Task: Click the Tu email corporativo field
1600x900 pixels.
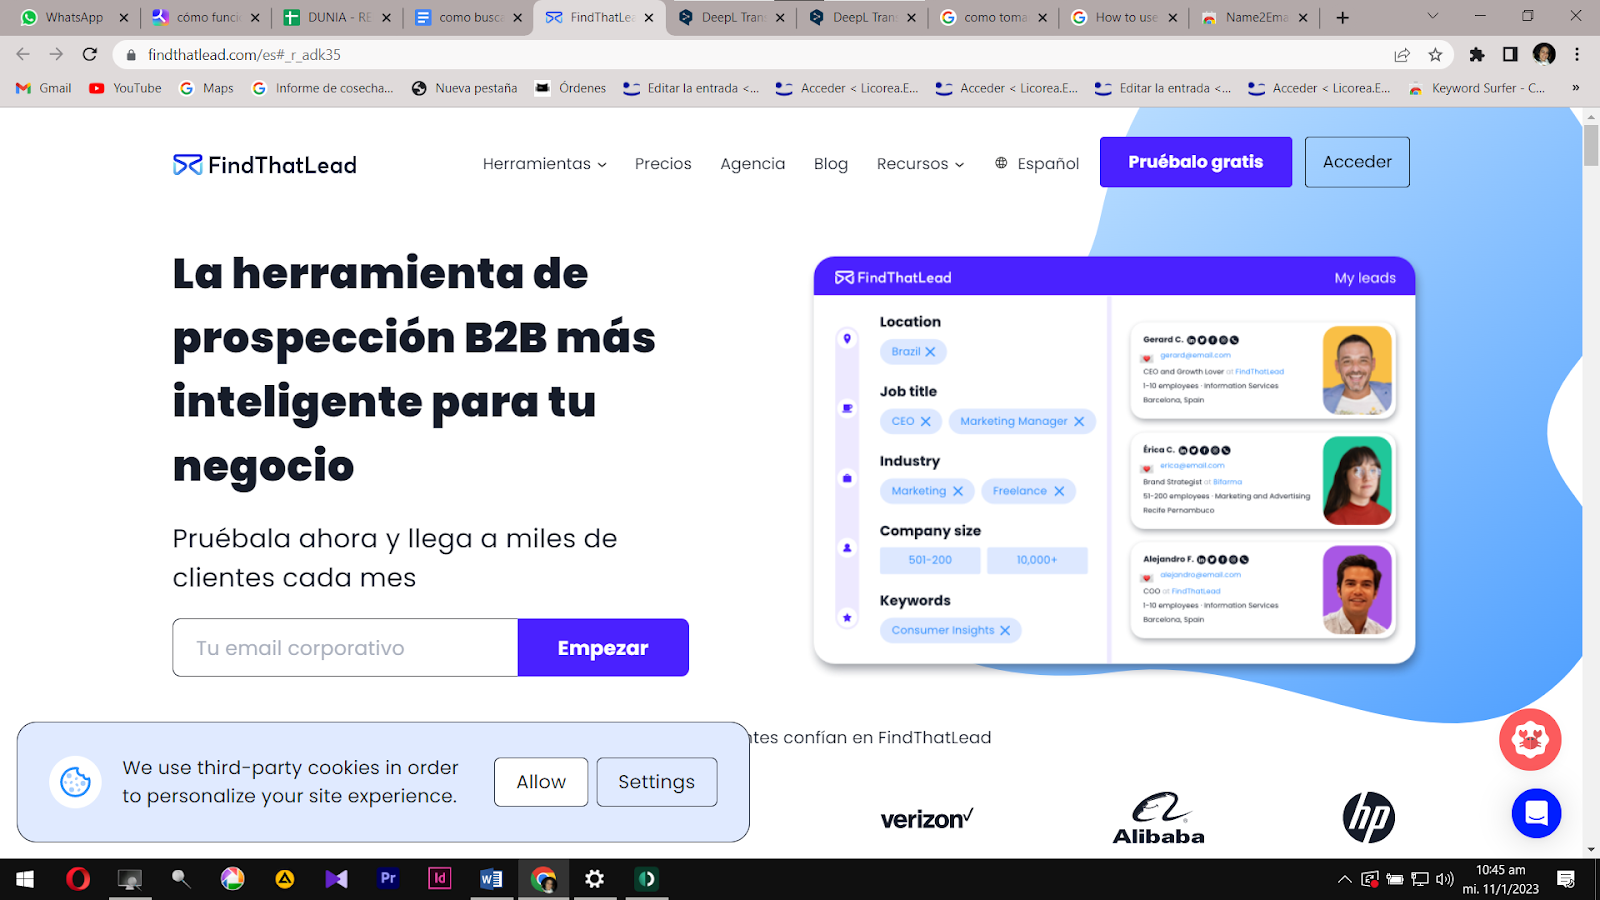Action: pyautogui.click(x=345, y=648)
